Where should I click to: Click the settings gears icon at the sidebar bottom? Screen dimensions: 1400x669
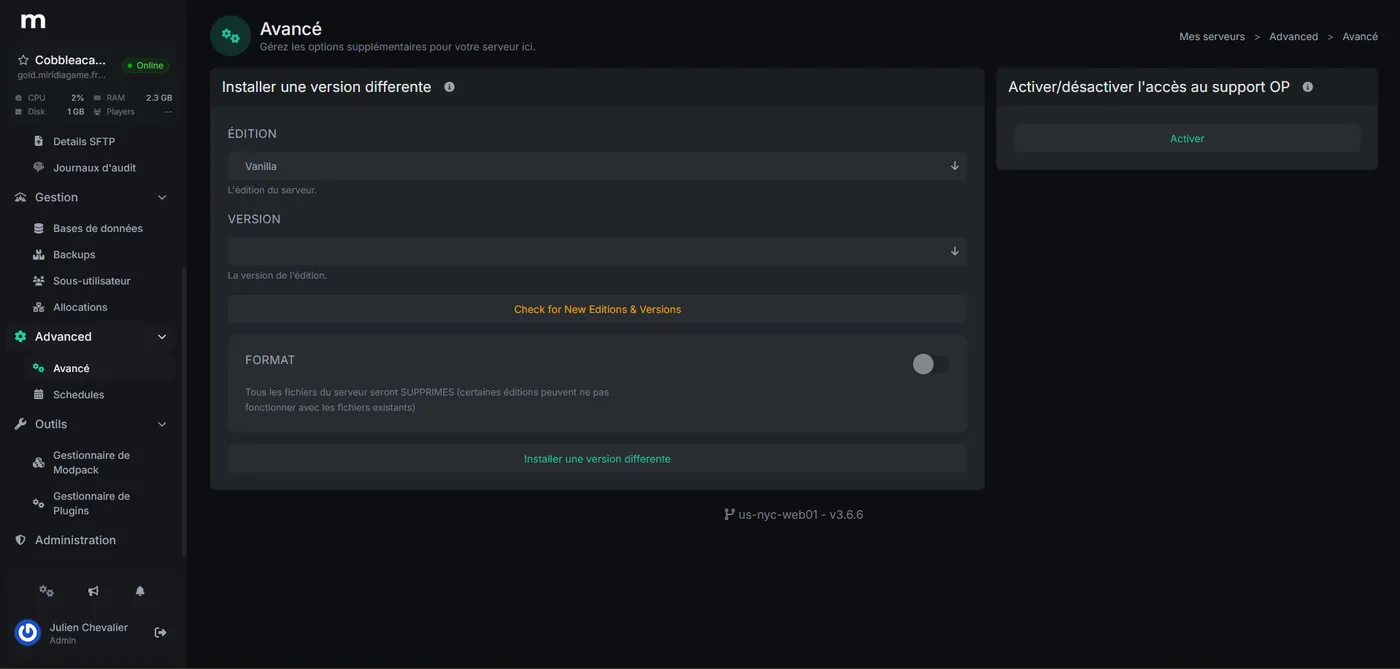tap(46, 591)
